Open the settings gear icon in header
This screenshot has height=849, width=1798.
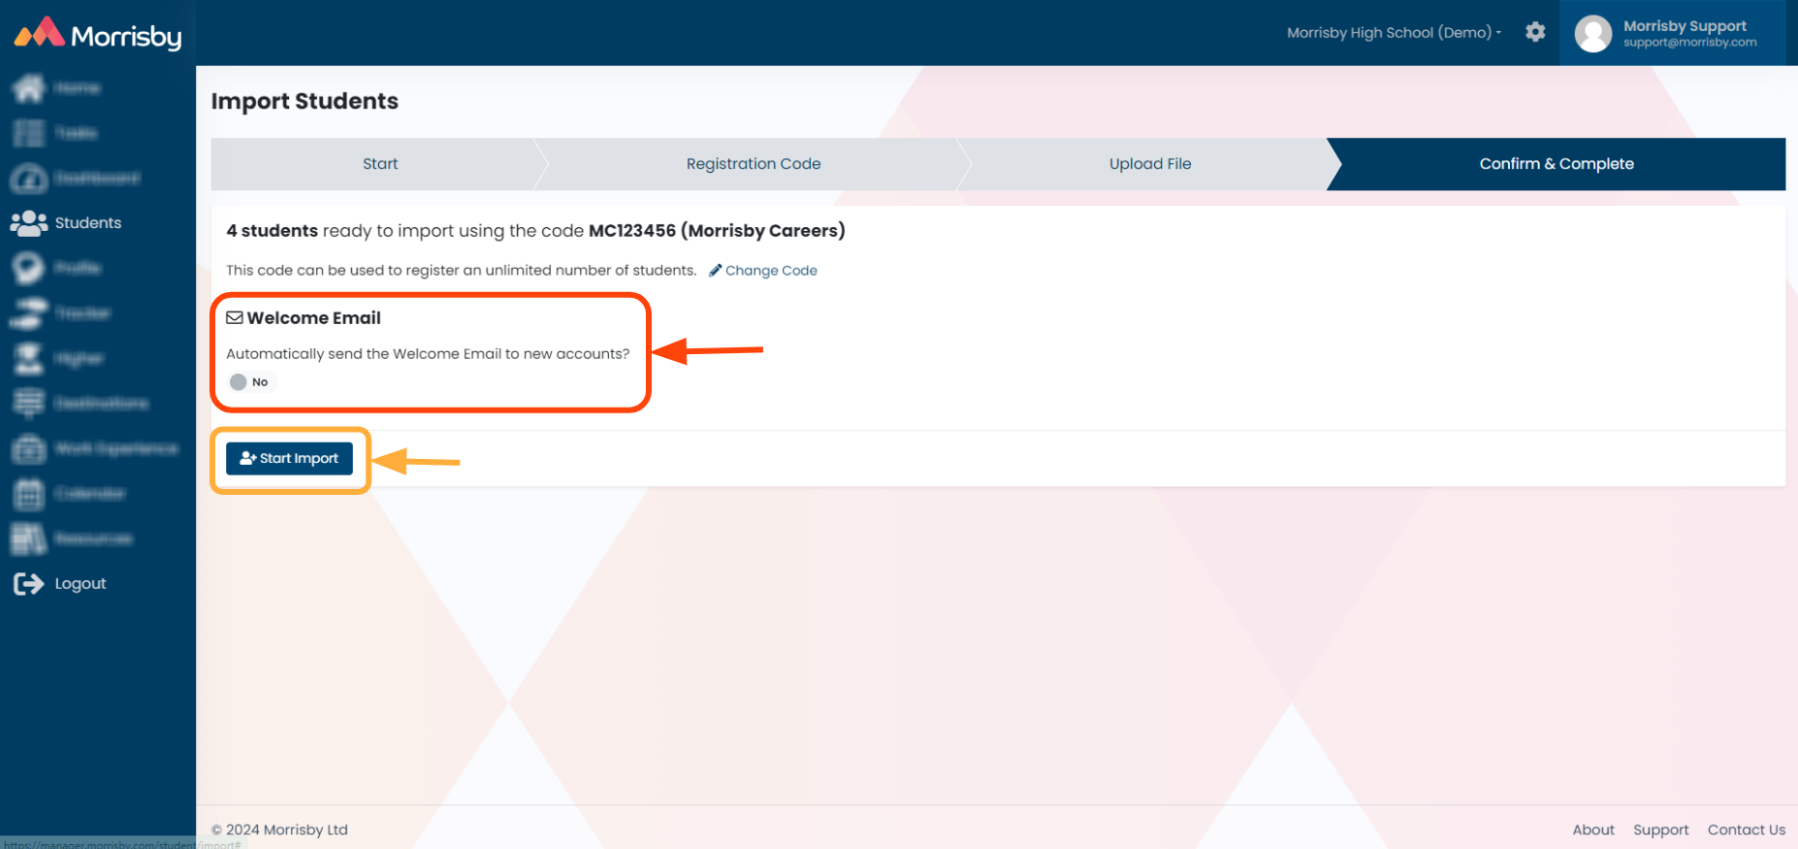(1535, 32)
